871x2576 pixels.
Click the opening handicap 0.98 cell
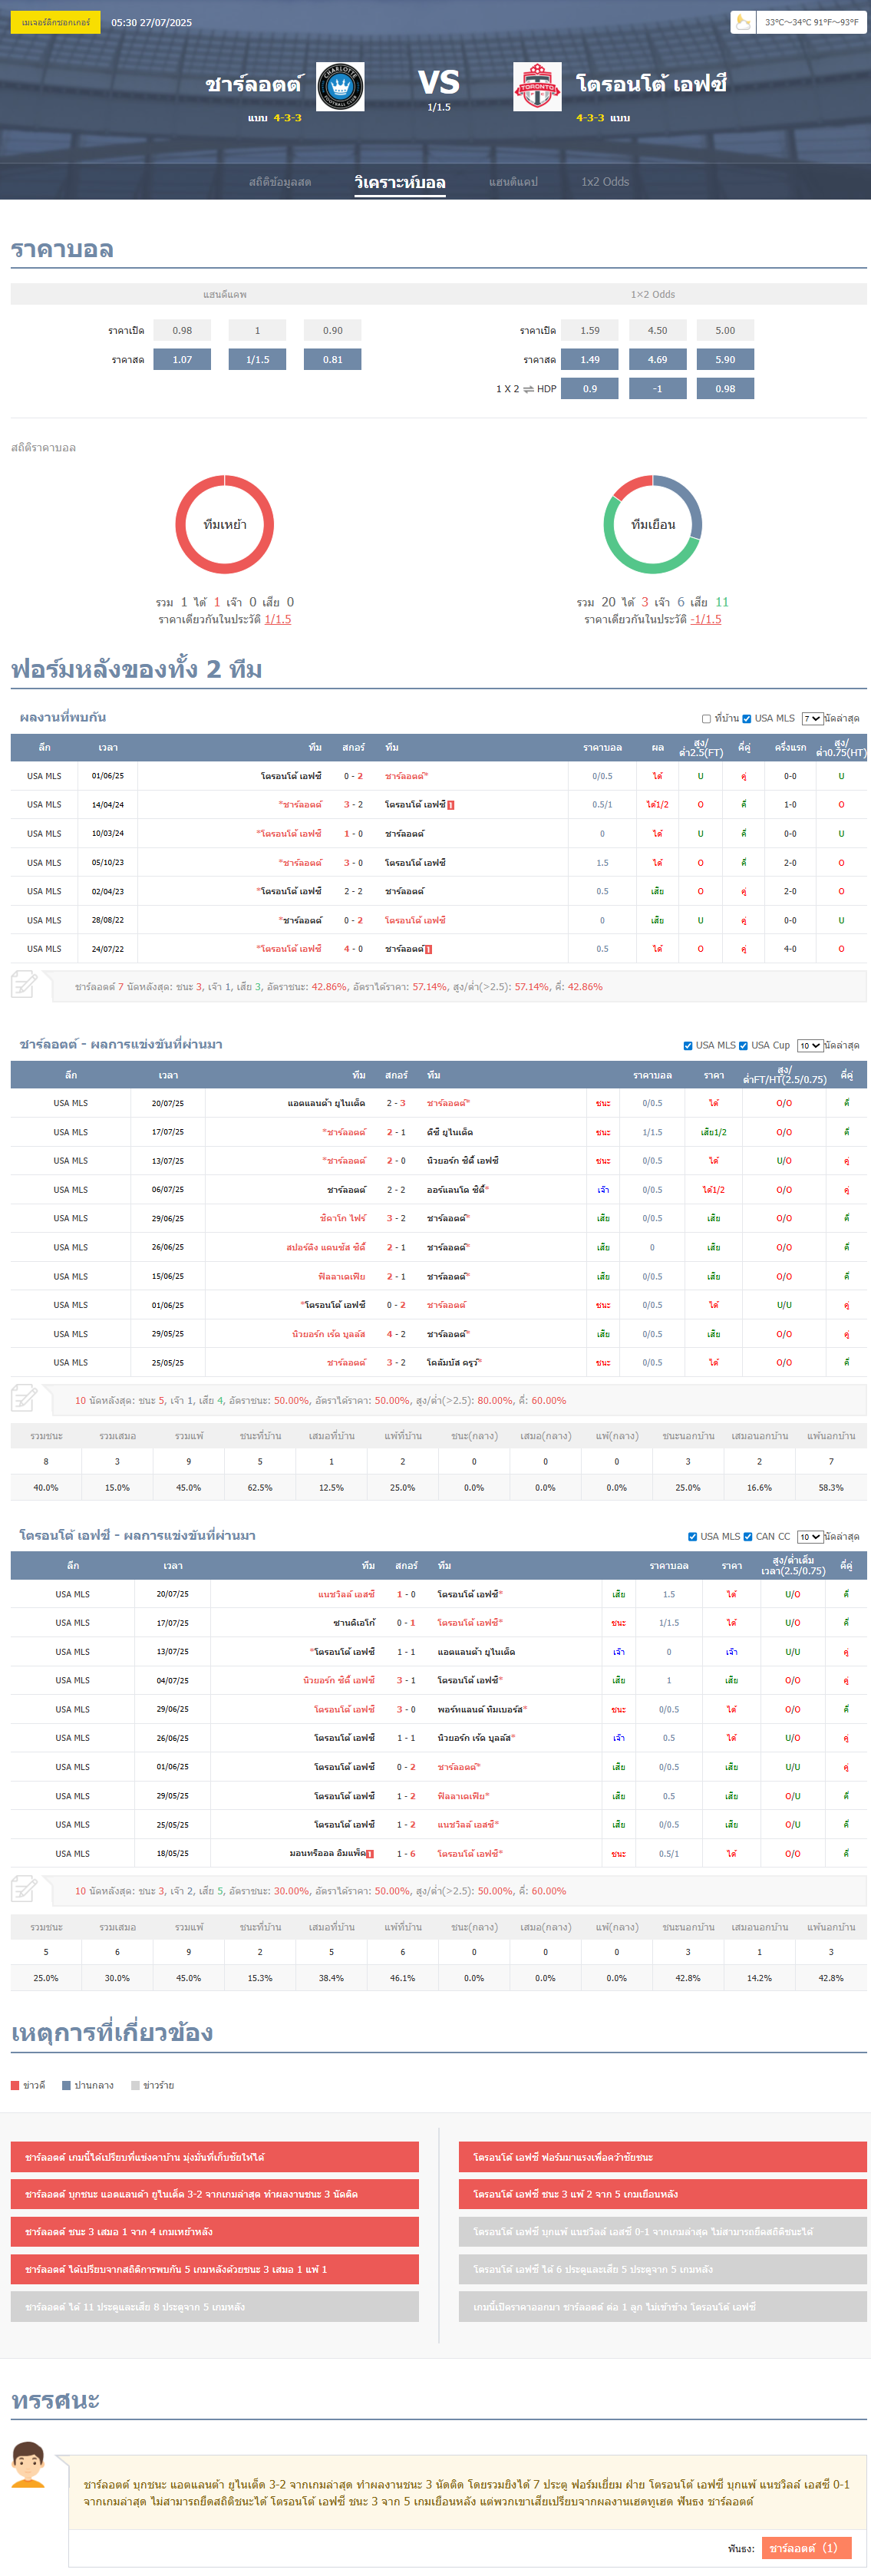coord(182,331)
